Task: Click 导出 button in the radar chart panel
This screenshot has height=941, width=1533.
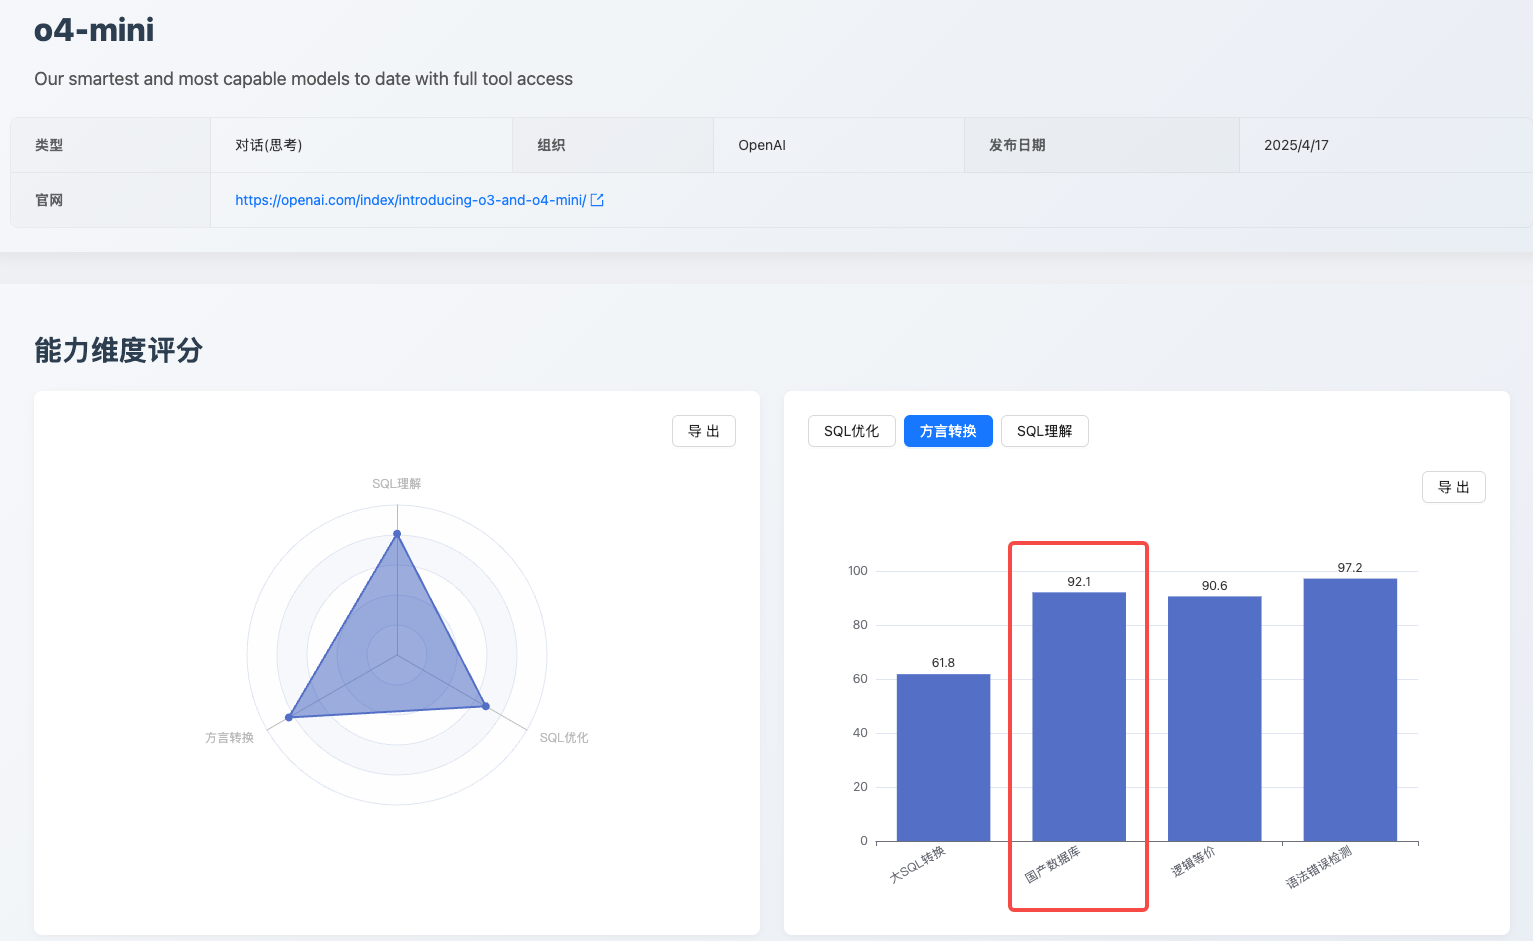Action: click(704, 431)
